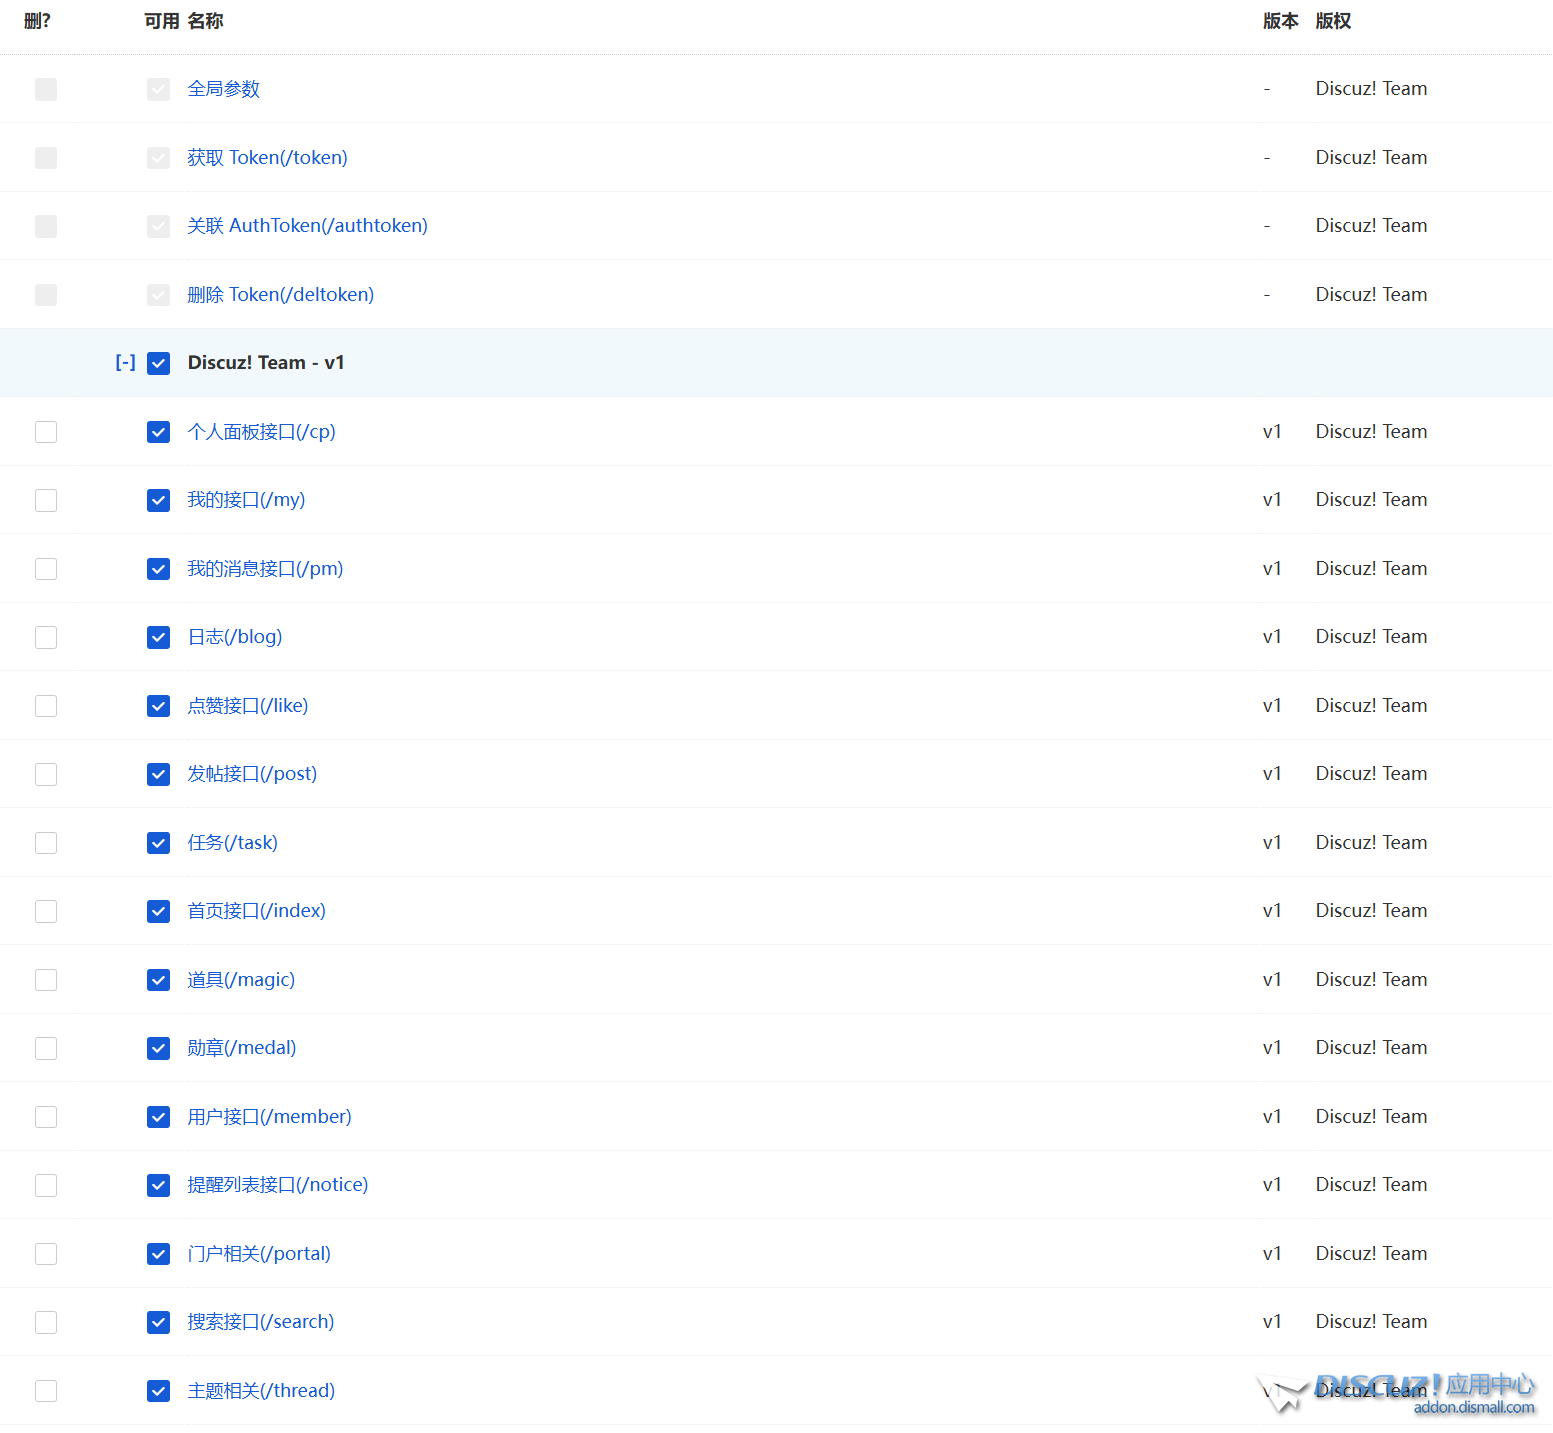Open the 勋章(/medal) link
This screenshot has height=1433, width=1553.
click(242, 1048)
